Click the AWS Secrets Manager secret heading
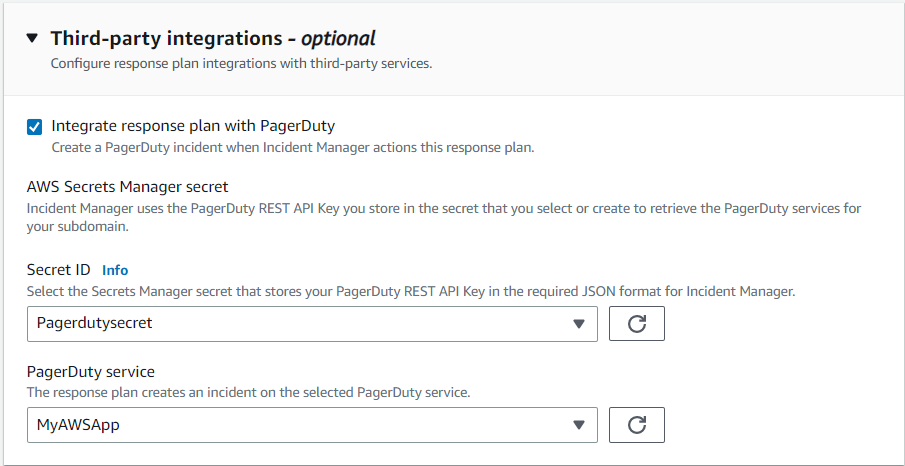 click(127, 186)
